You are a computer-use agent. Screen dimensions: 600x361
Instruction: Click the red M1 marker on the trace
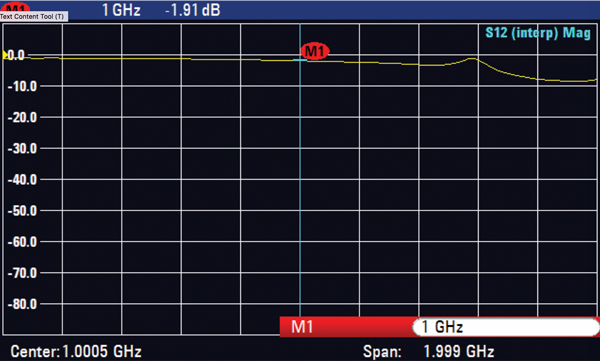[315, 51]
